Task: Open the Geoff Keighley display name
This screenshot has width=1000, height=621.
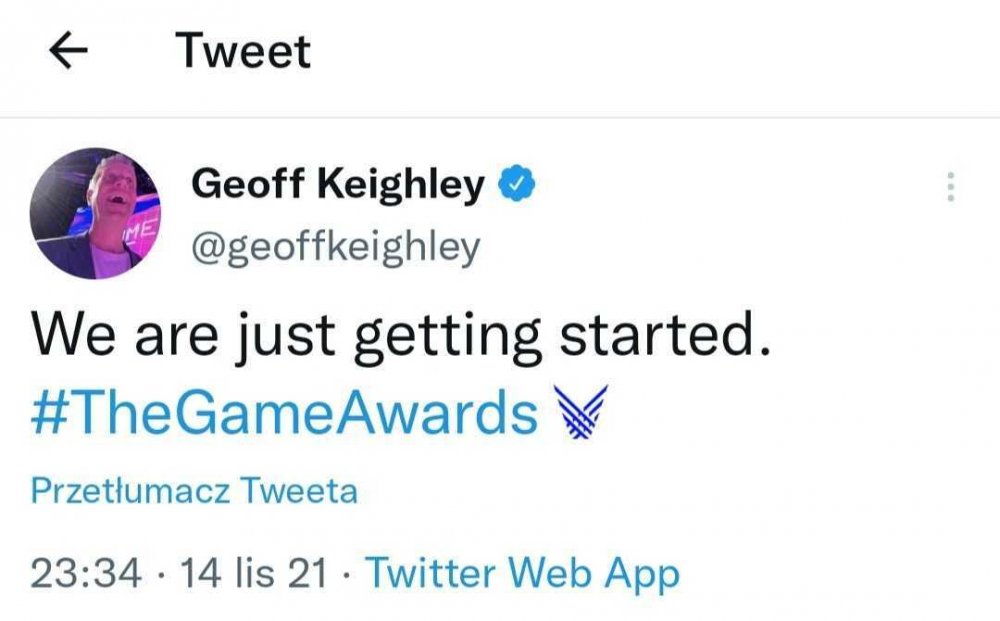Action: coord(338,185)
